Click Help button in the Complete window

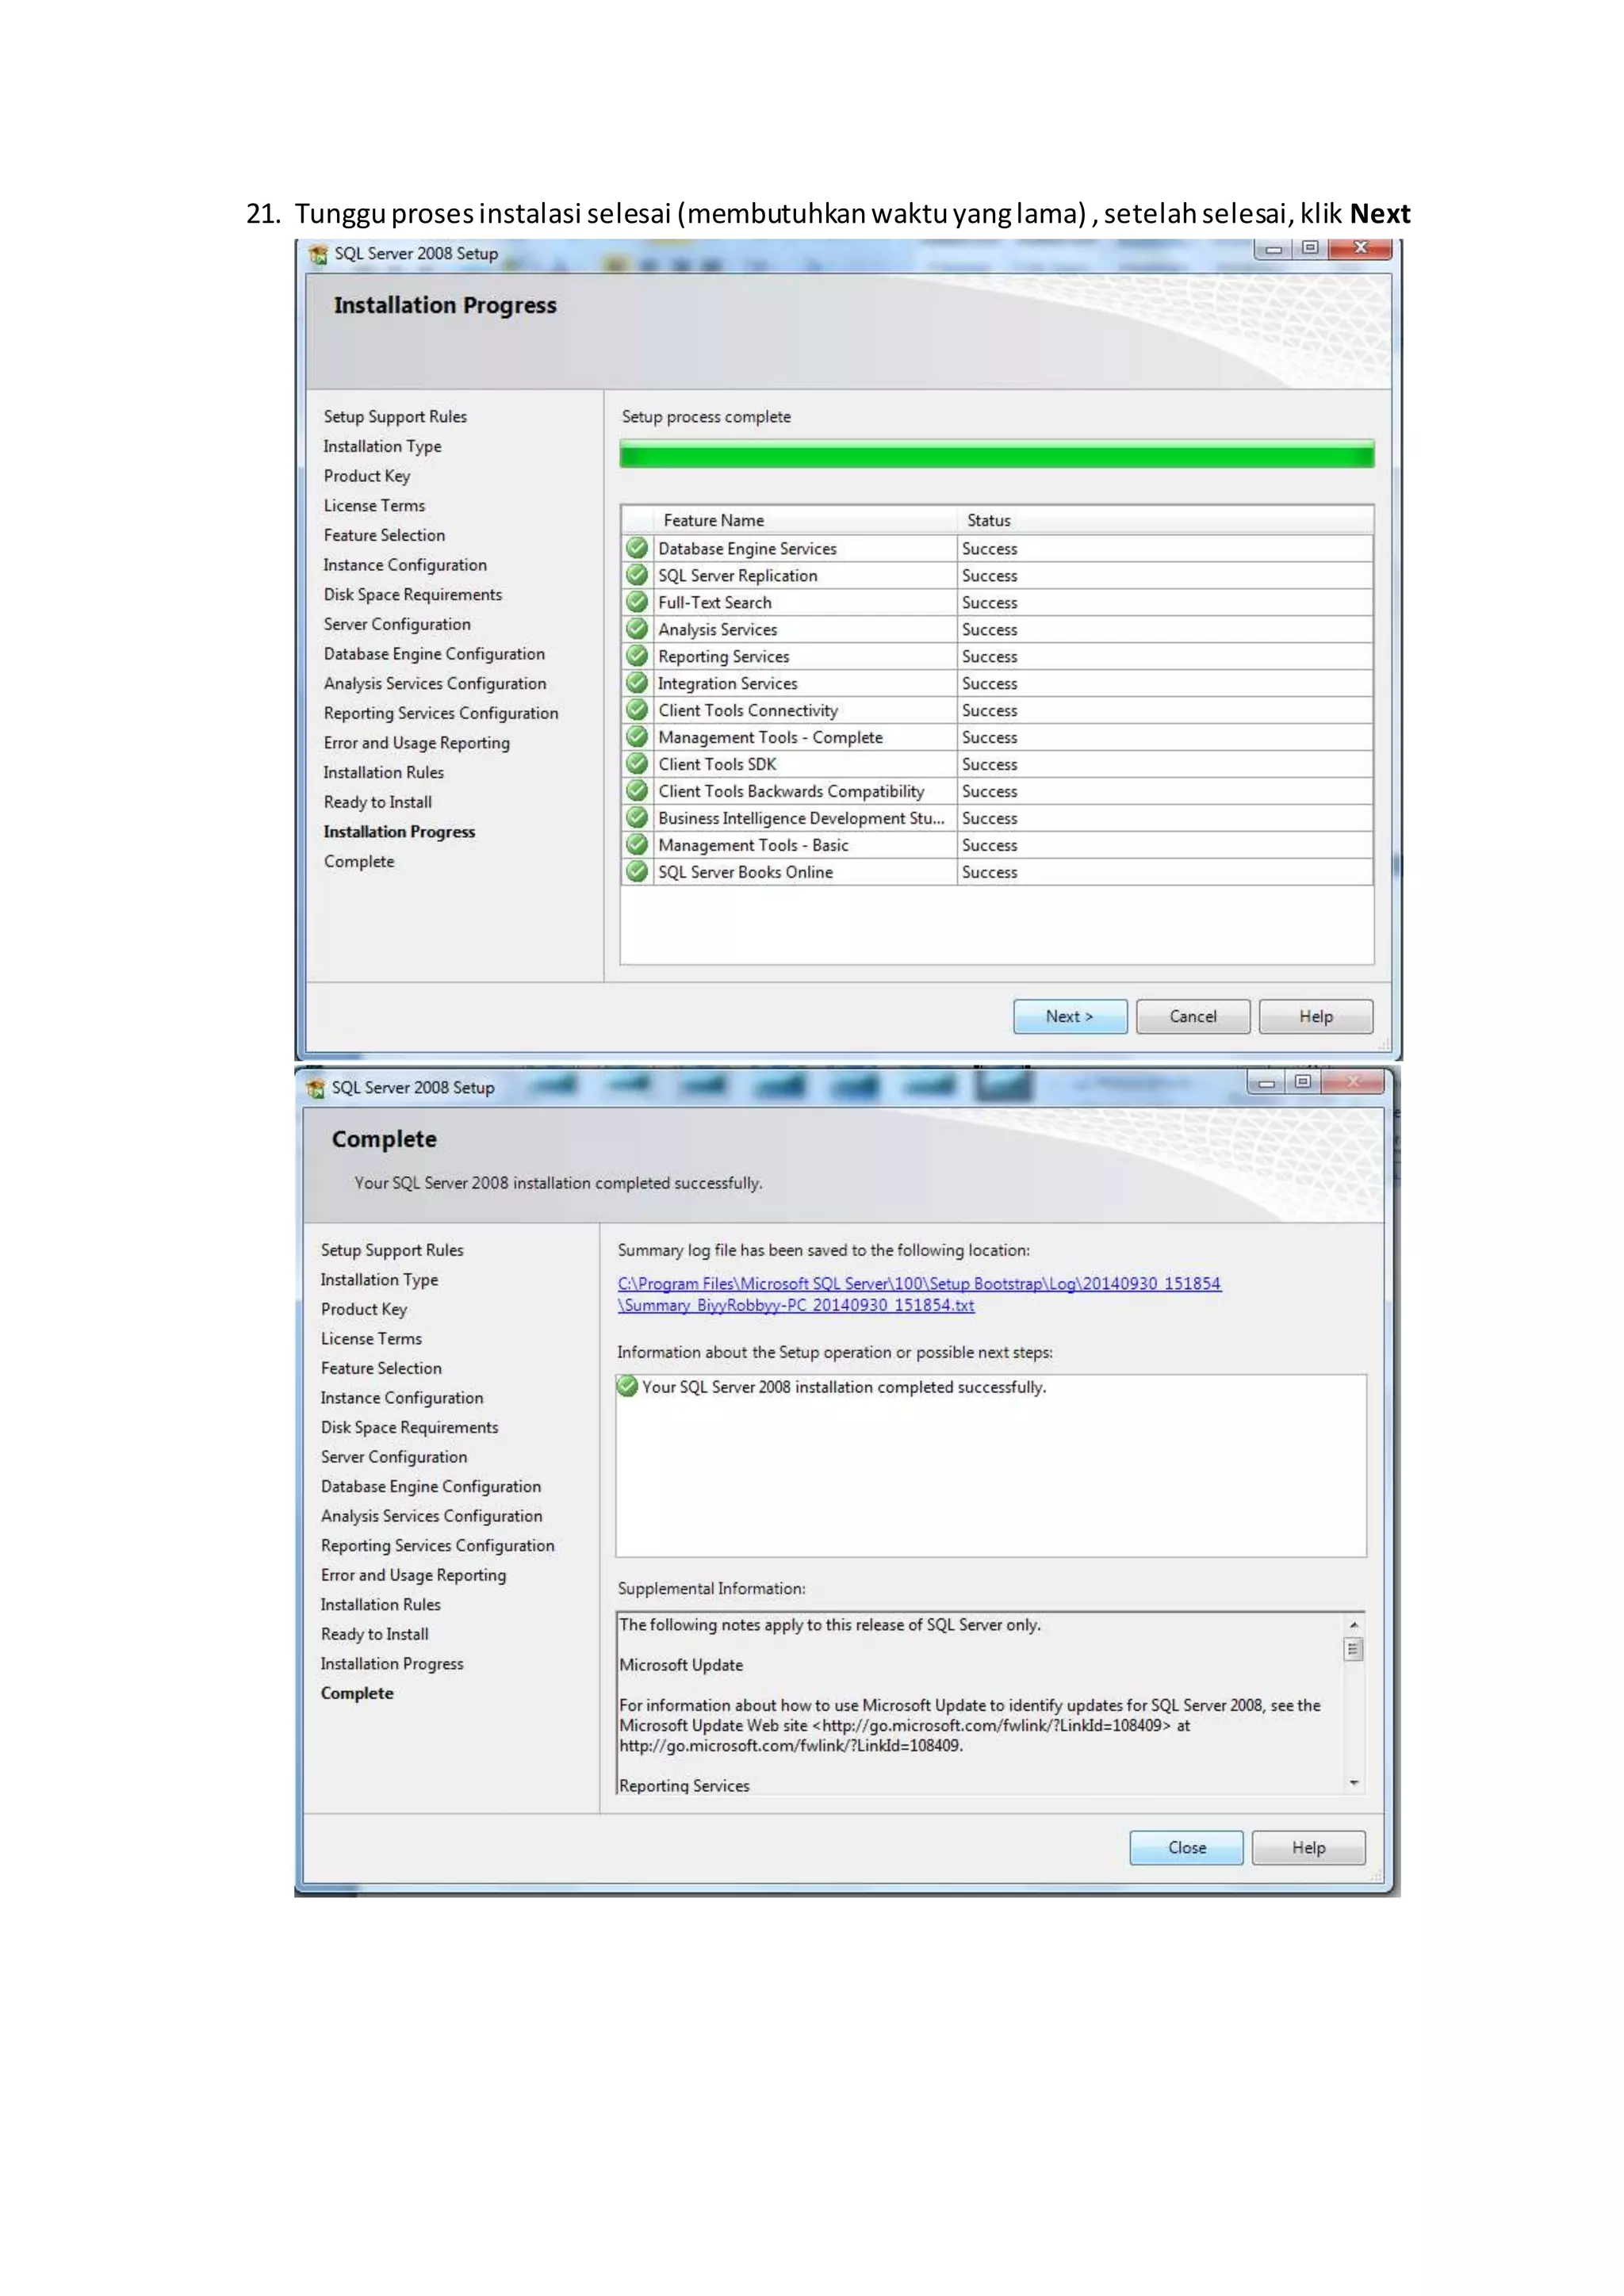[x=1308, y=1847]
